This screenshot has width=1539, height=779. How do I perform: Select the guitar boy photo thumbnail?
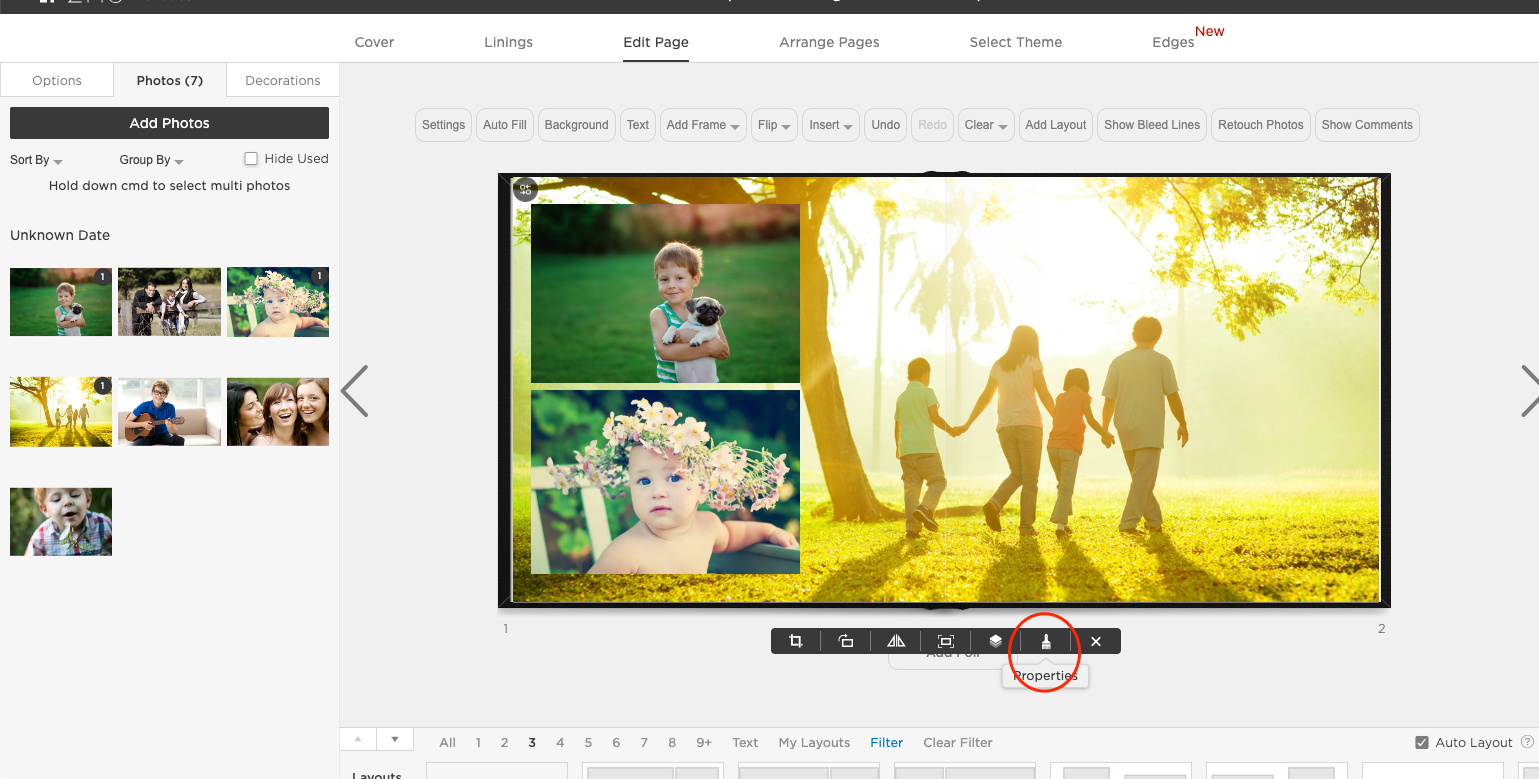pos(169,411)
